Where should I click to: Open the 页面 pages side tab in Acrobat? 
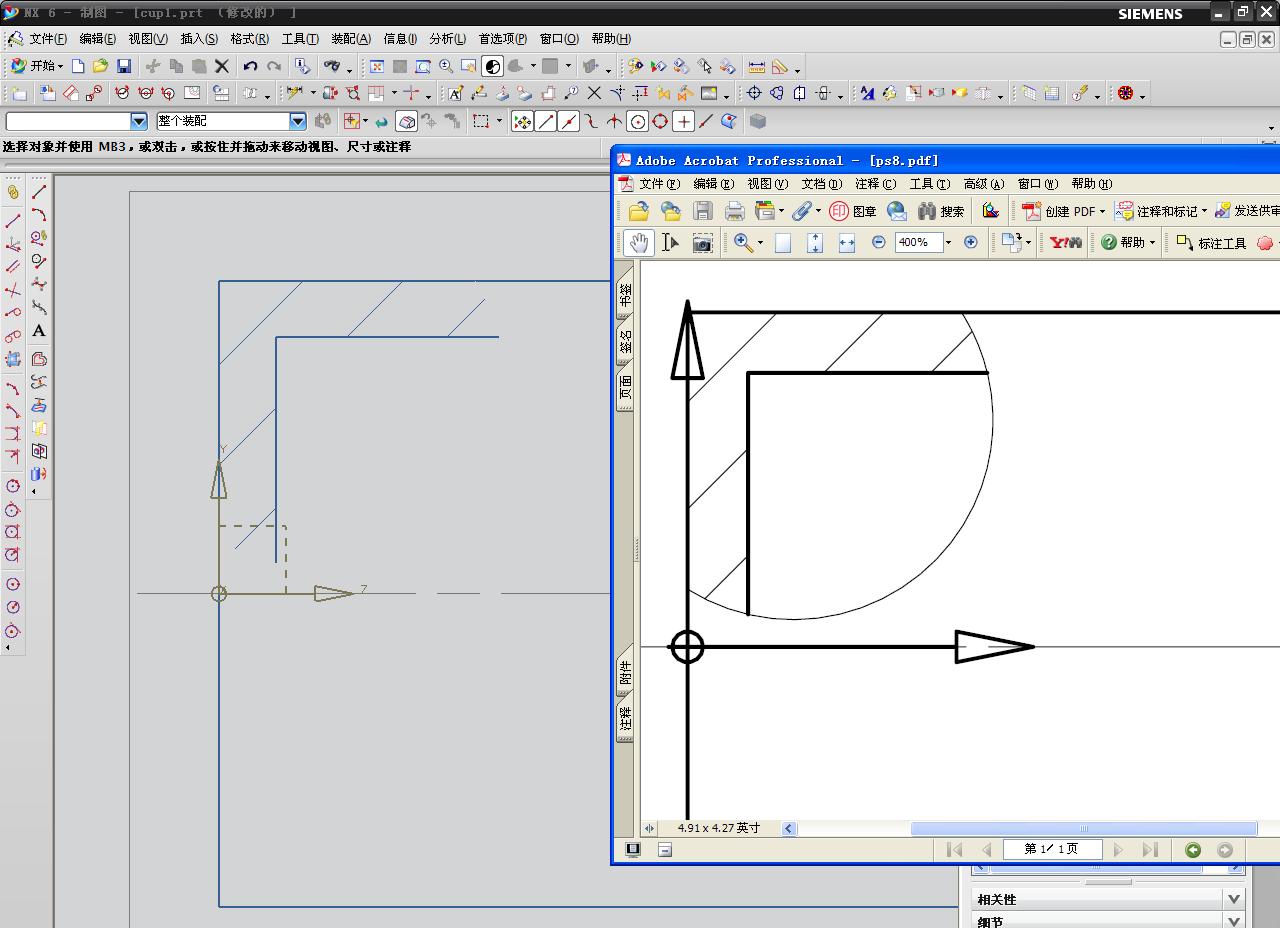pos(625,387)
